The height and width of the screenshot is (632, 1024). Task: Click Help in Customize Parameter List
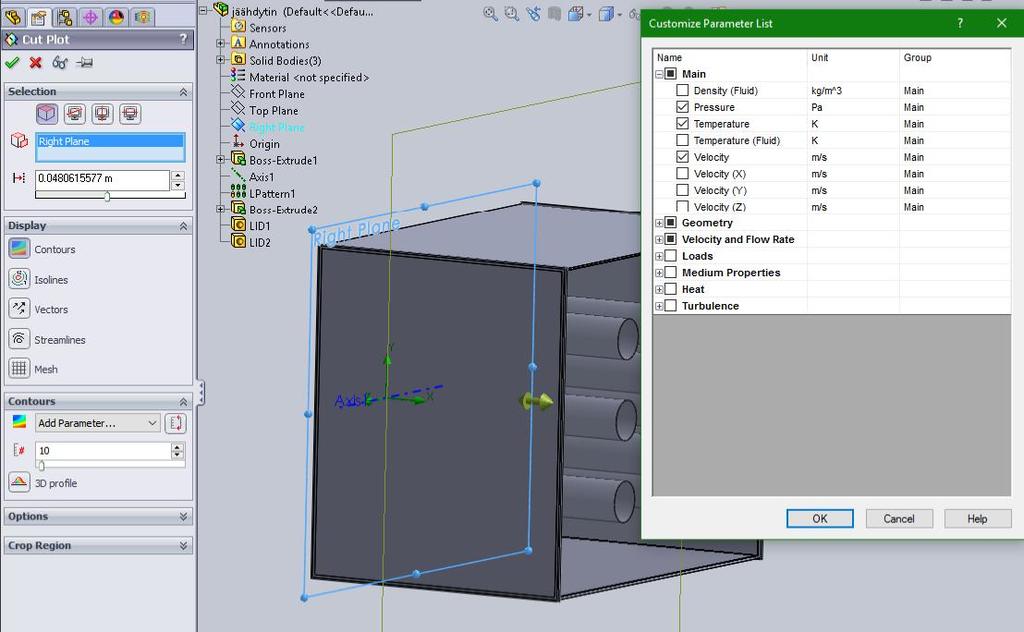pyautogui.click(x=977, y=518)
